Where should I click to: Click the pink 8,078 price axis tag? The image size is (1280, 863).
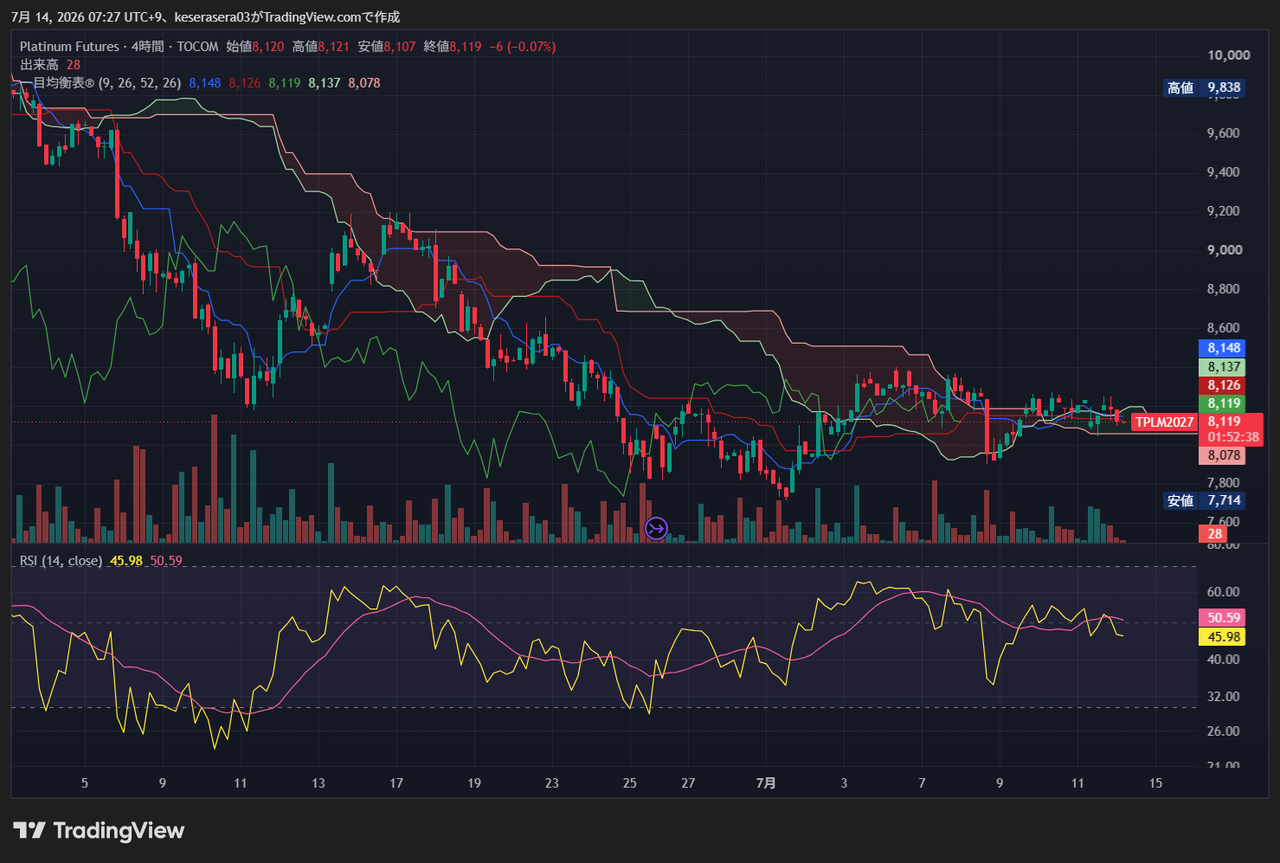tap(1224, 455)
